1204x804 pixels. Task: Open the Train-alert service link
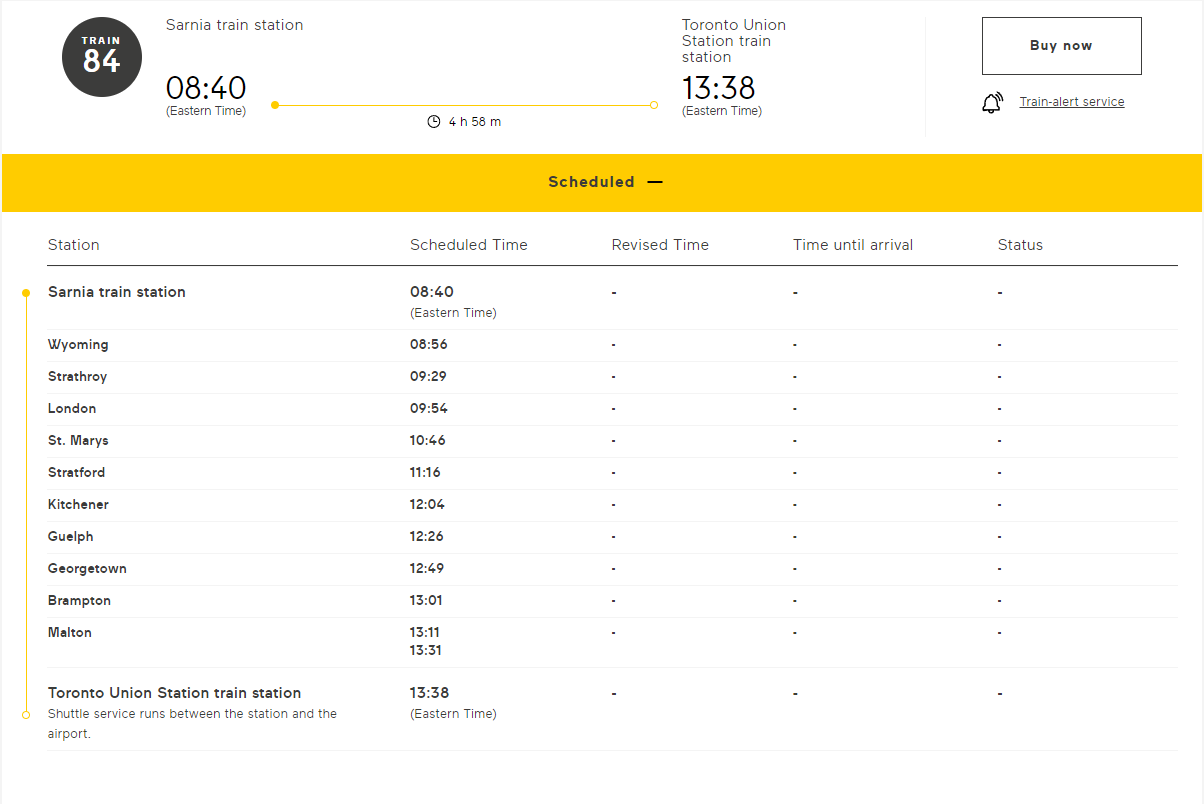click(1071, 102)
